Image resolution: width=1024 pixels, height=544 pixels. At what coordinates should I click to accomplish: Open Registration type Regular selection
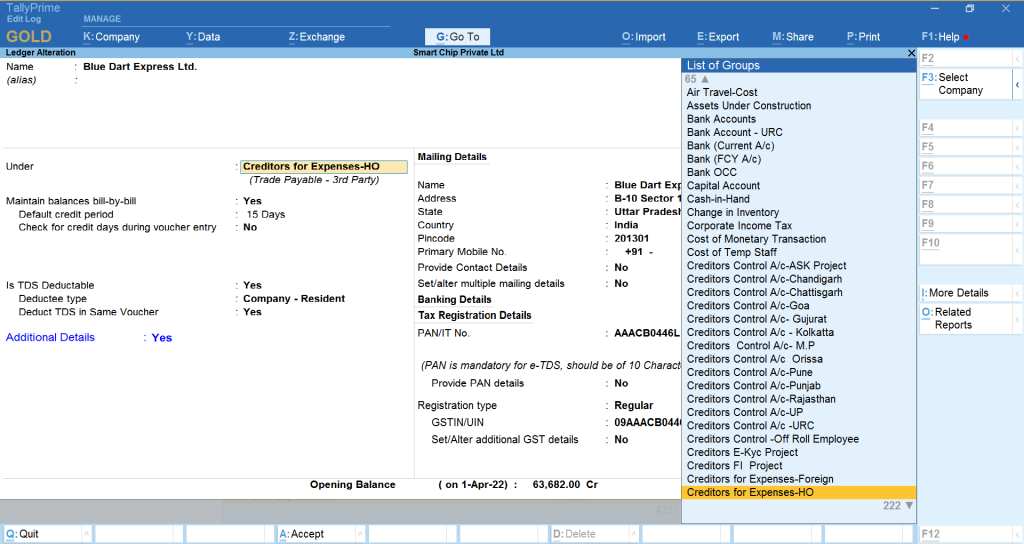[x=634, y=406]
